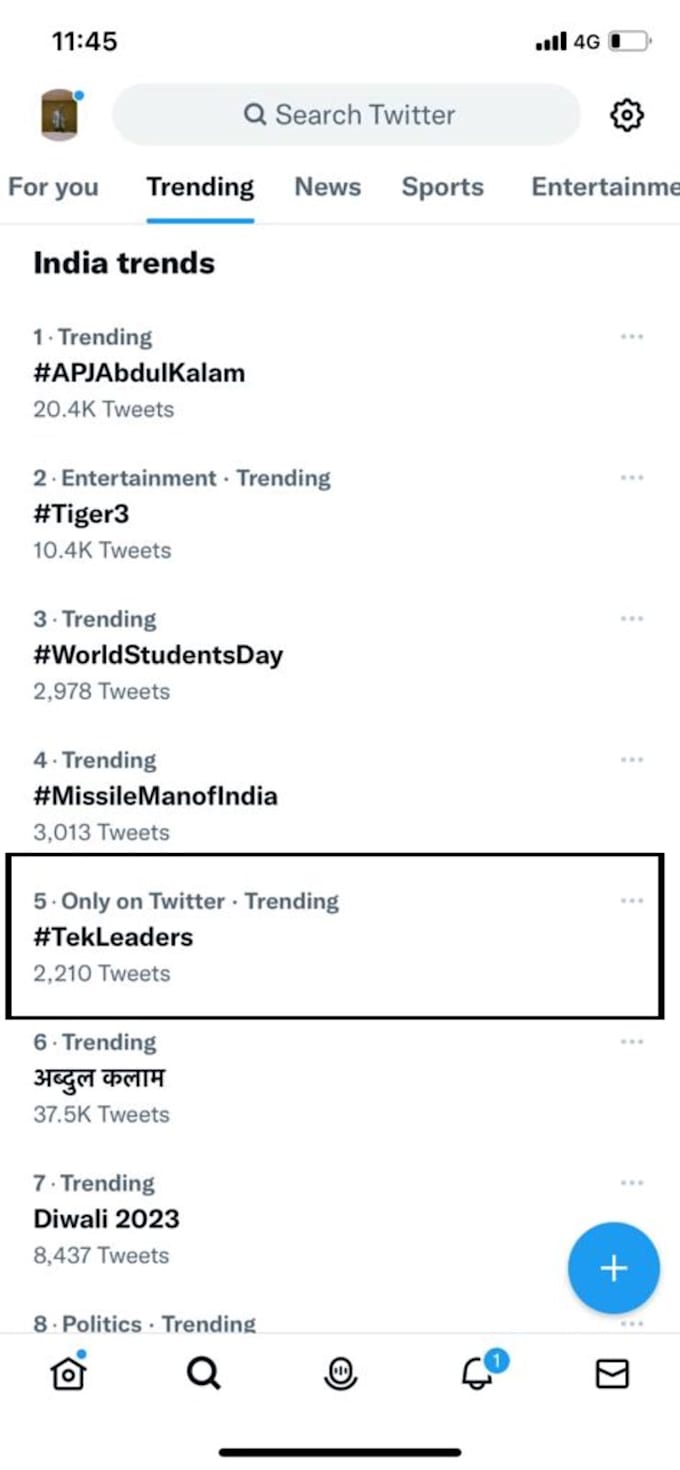Viewport: 680px width, 1470px height.
Task: Tap the search magnifier inside the search bar
Action: coord(257,114)
